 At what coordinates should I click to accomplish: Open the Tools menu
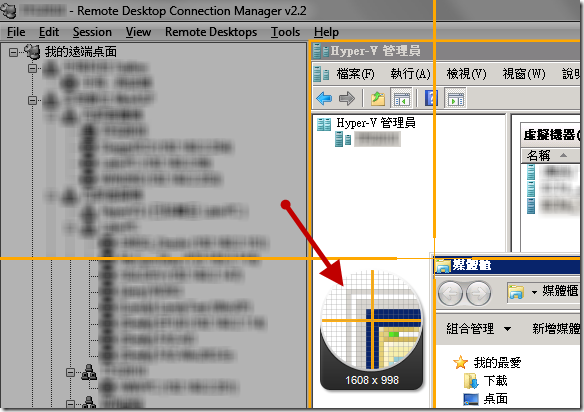coord(285,32)
